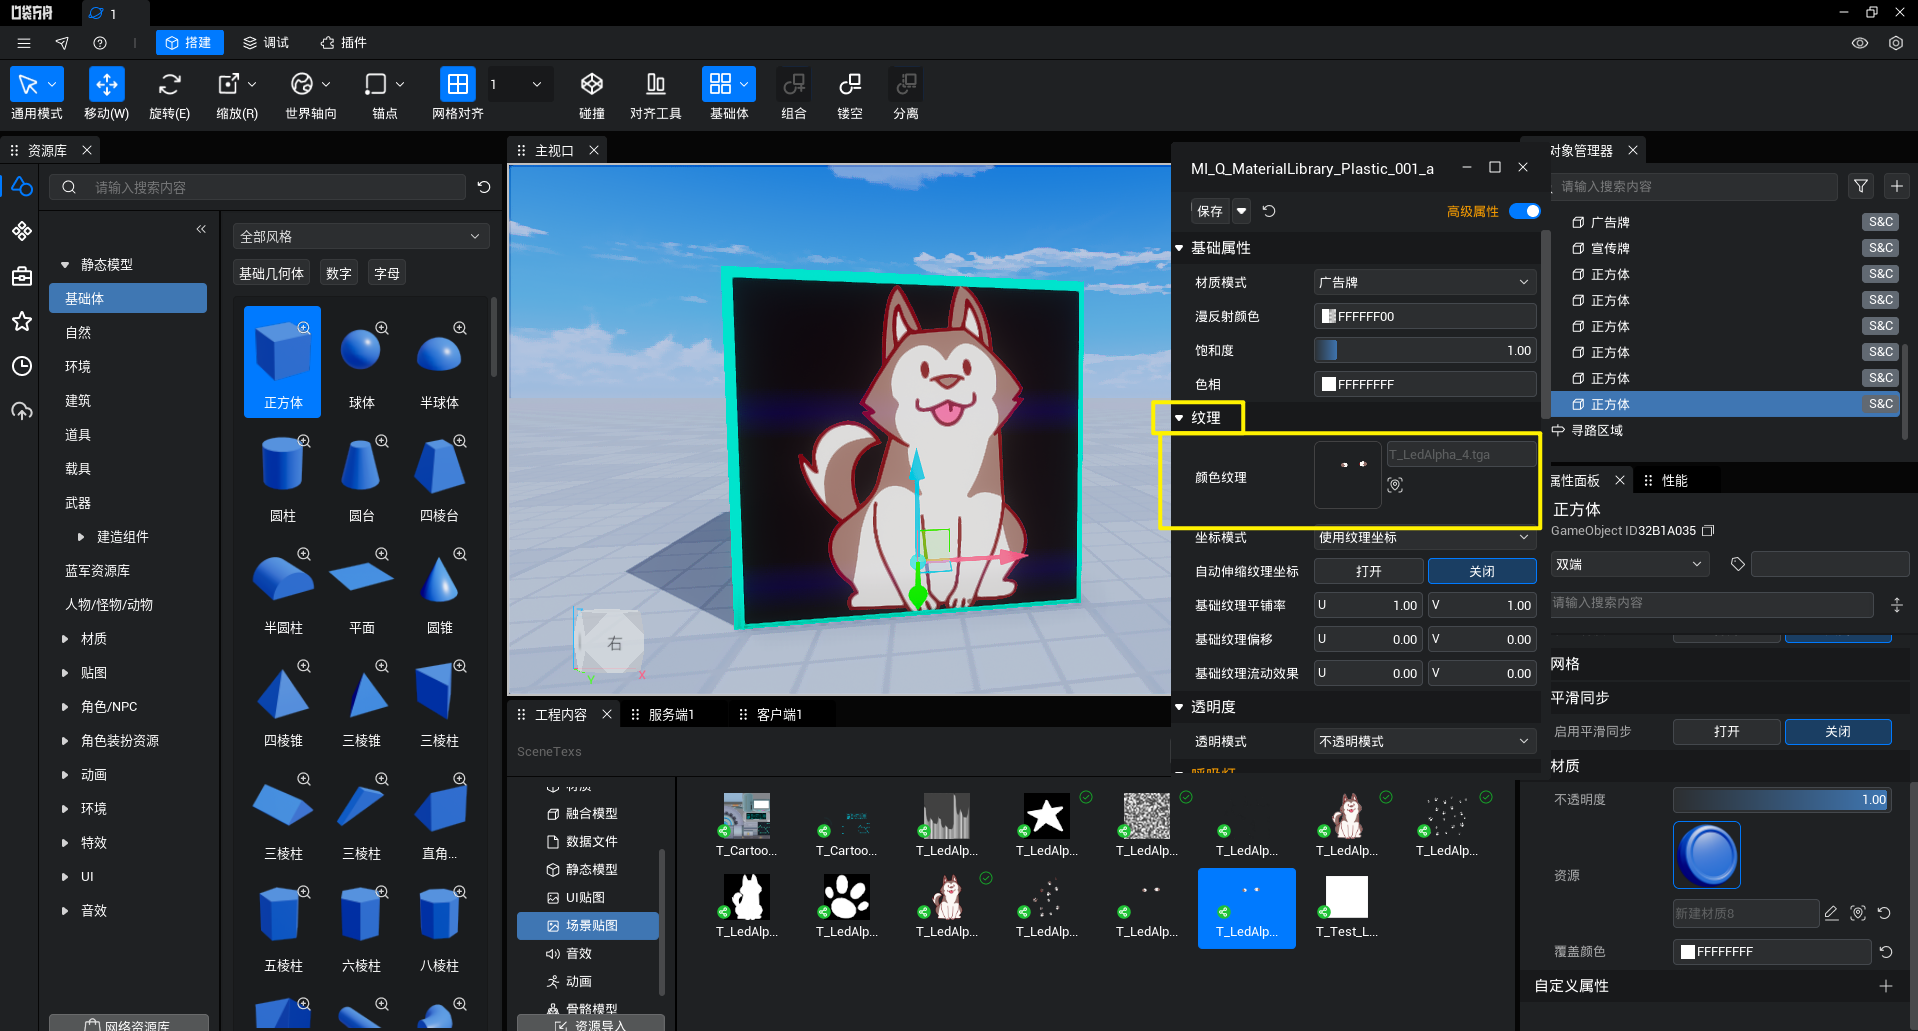Filter by 数字 tag
The width and height of the screenshot is (1918, 1031).
click(339, 273)
